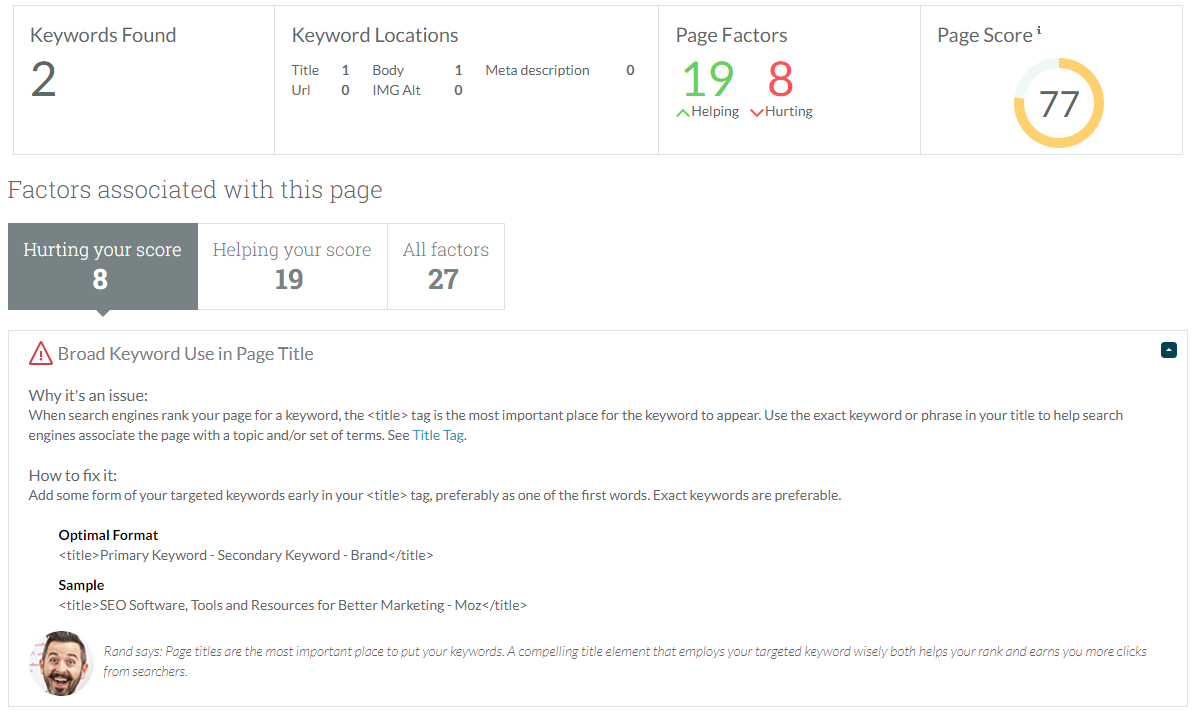The height and width of the screenshot is (714, 1196).
Task: Click the Page Score info icon
Action: click(1039, 31)
